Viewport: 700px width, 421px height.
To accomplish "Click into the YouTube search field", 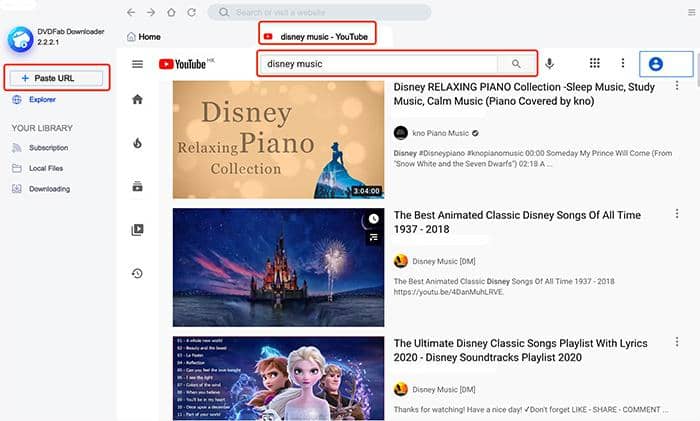I will (x=379, y=64).
